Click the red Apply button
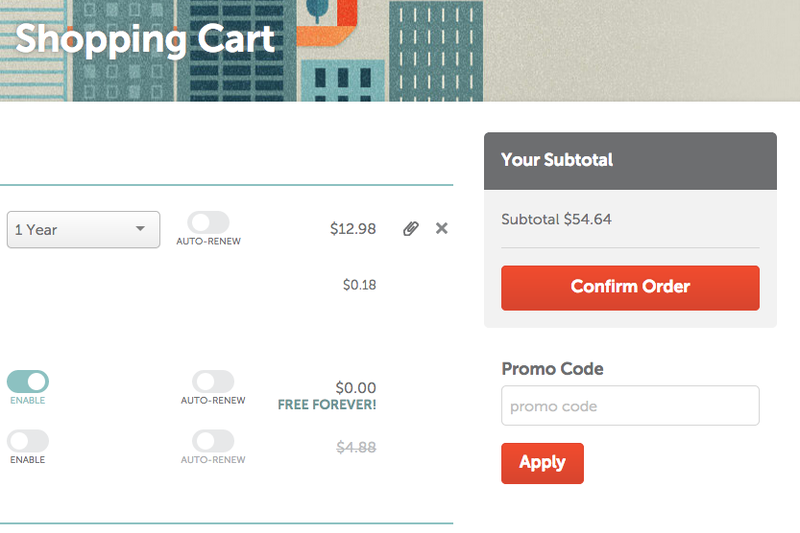The height and width of the screenshot is (533, 800). click(x=542, y=463)
